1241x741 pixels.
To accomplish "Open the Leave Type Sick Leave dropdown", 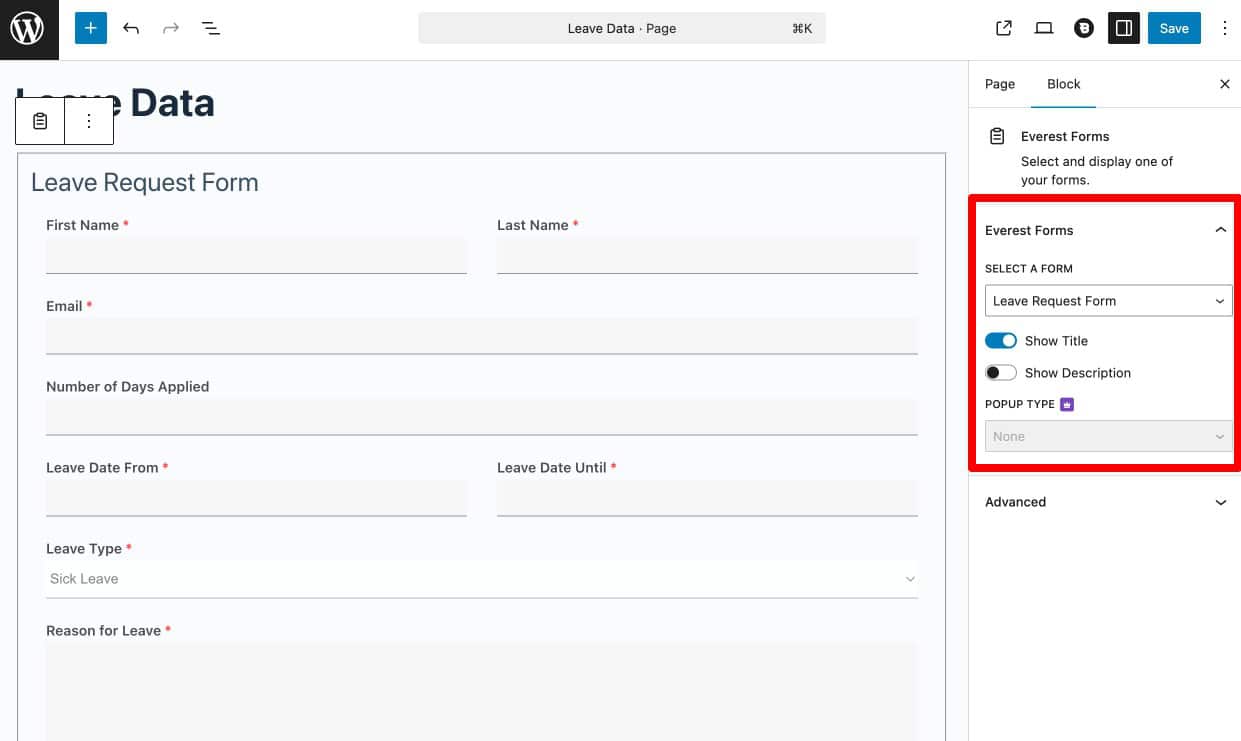I will click(x=482, y=579).
